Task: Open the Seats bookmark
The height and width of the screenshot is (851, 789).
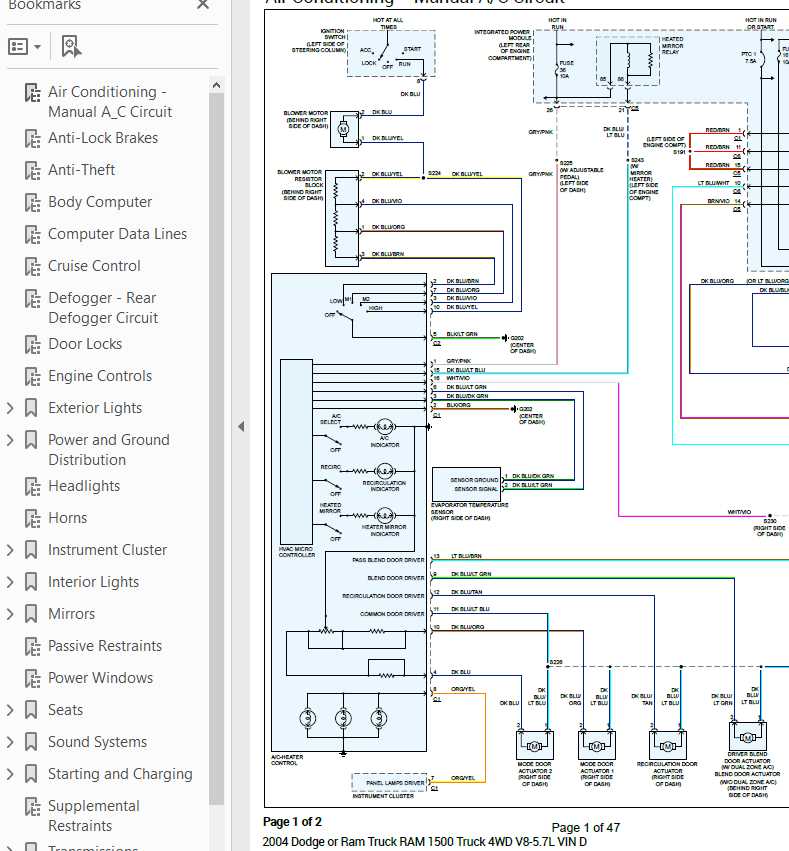Action: click(x=65, y=710)
